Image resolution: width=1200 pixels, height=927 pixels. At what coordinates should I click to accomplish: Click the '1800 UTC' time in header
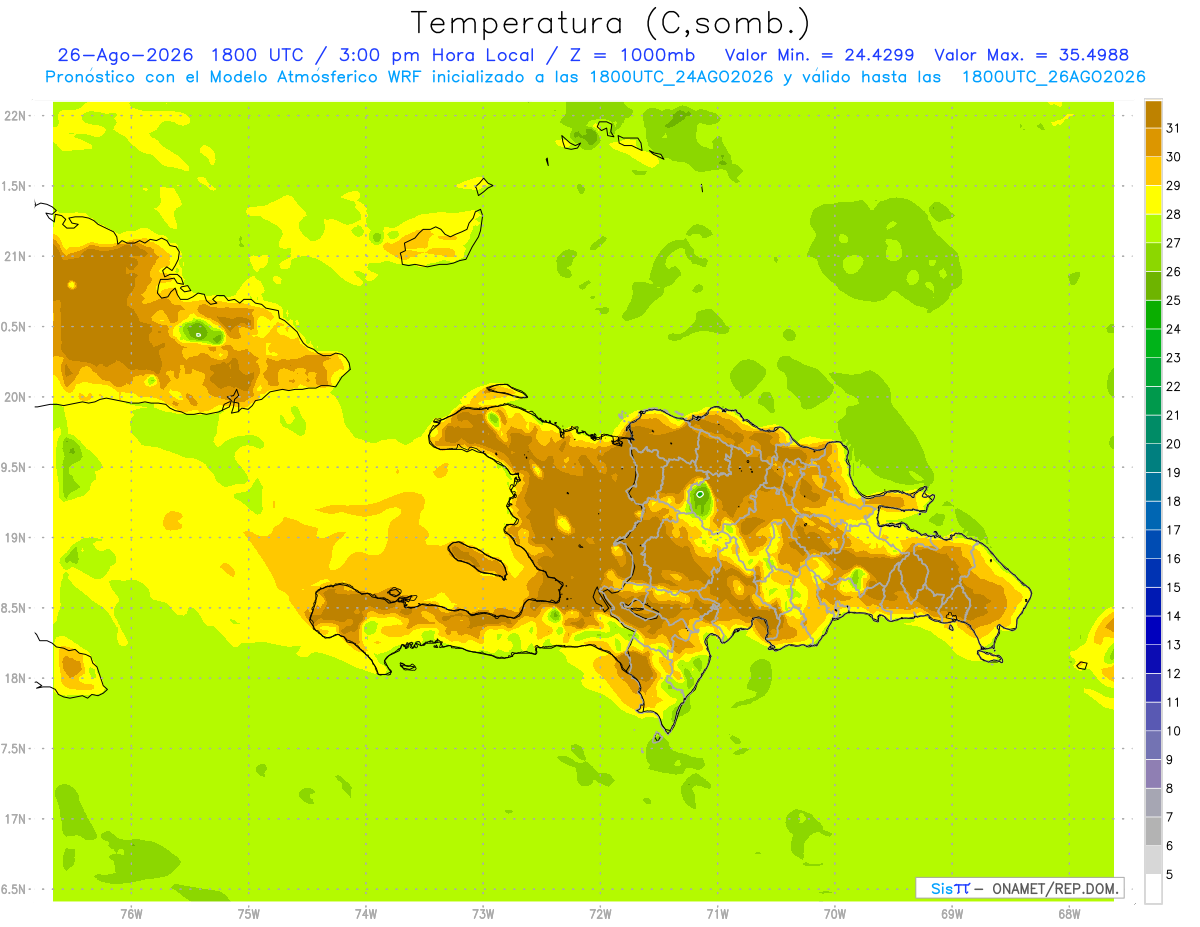[259, 55]
